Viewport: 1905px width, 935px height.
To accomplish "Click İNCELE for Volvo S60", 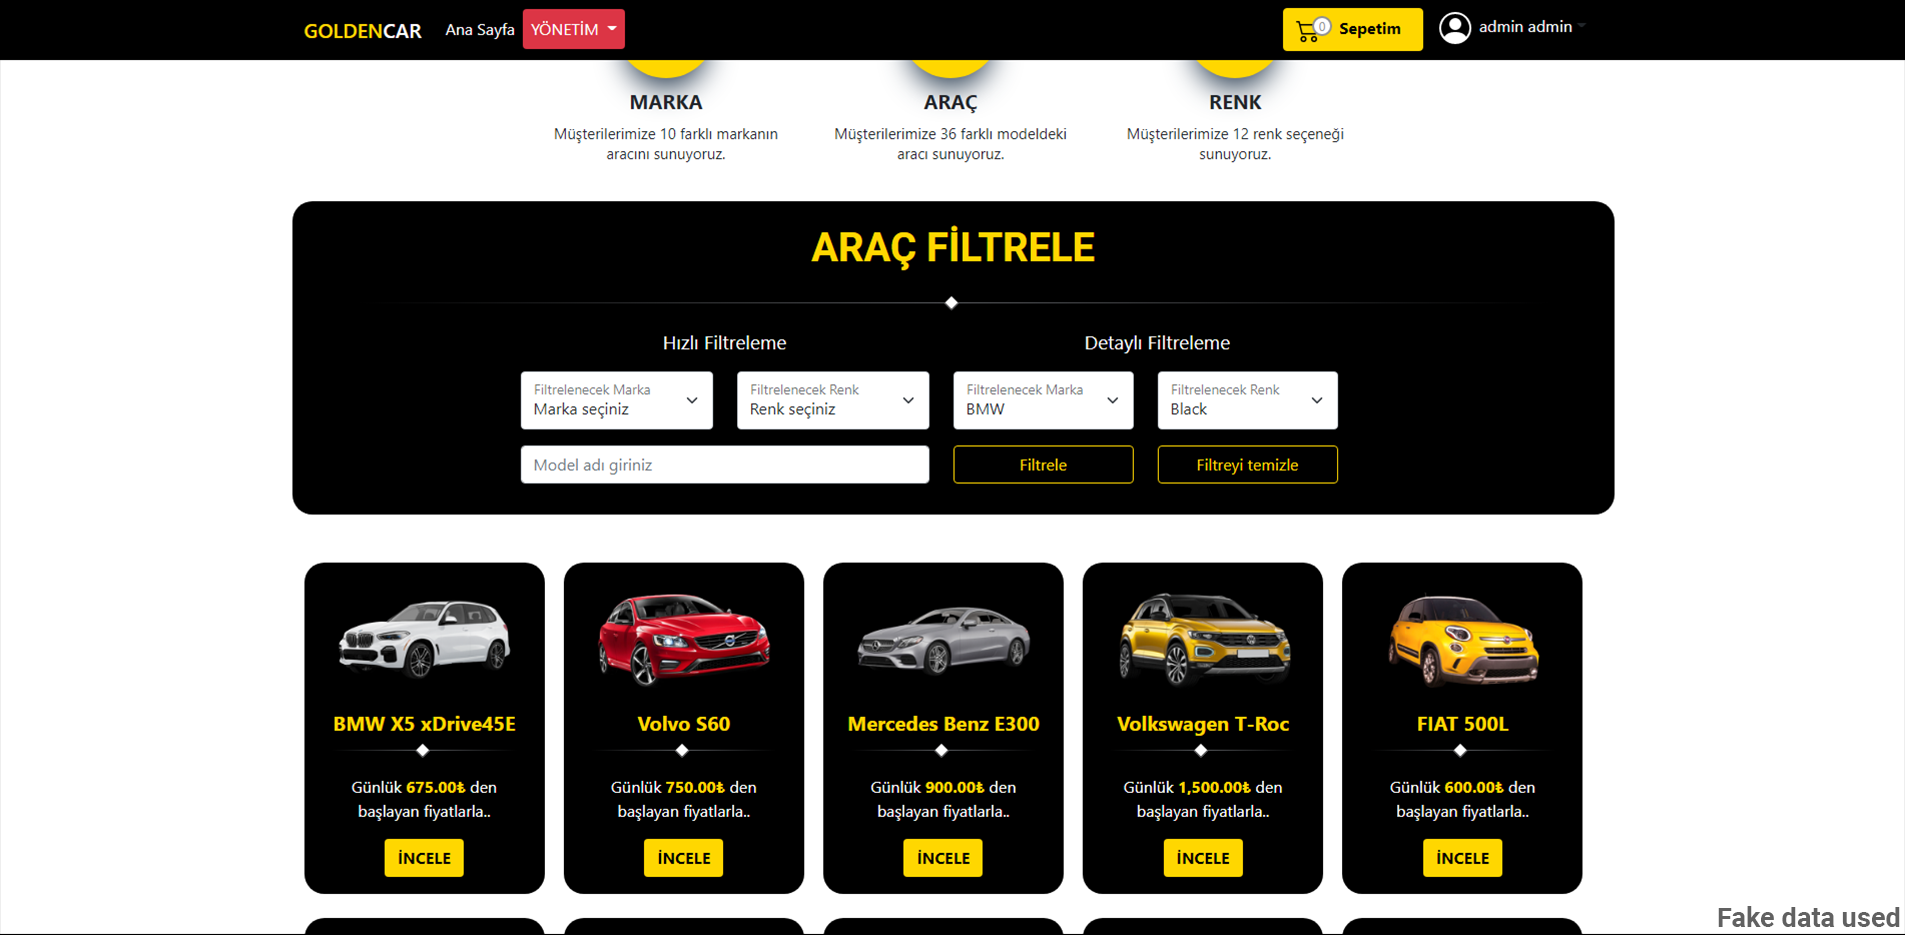I will [684, 858].
